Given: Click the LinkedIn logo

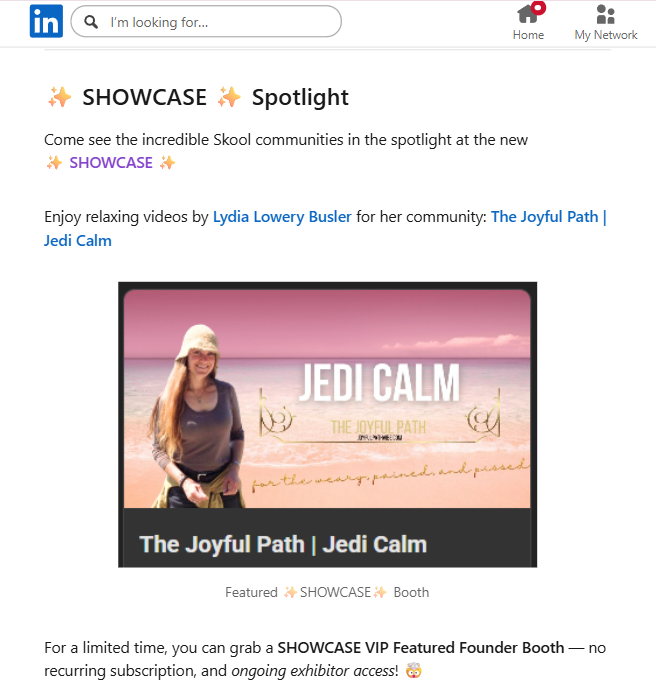Looking at the screenshot, I should pyautogui.click(x=46, y=21).
